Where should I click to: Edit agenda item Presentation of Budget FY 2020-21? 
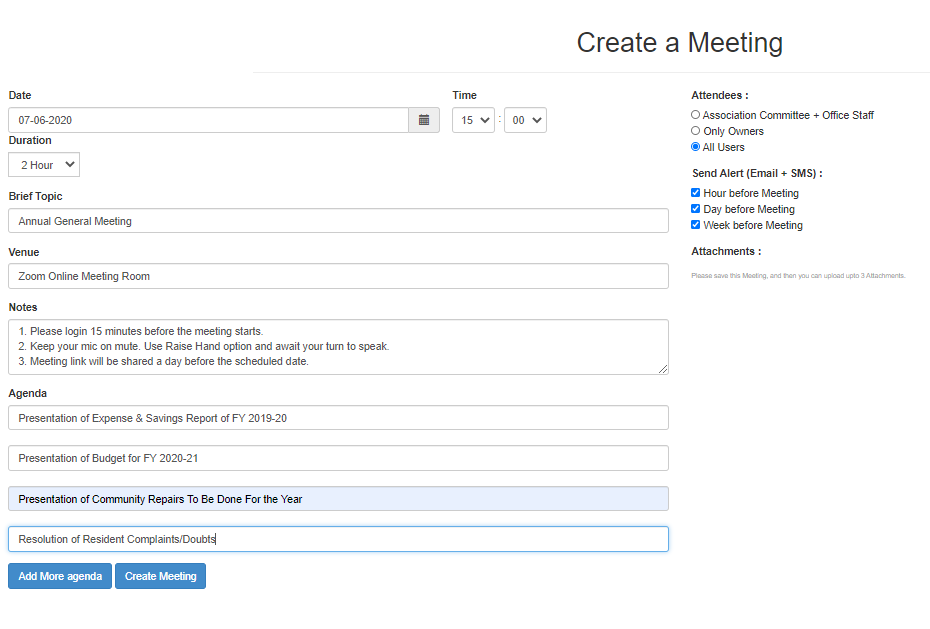click(x=338, y=458)
